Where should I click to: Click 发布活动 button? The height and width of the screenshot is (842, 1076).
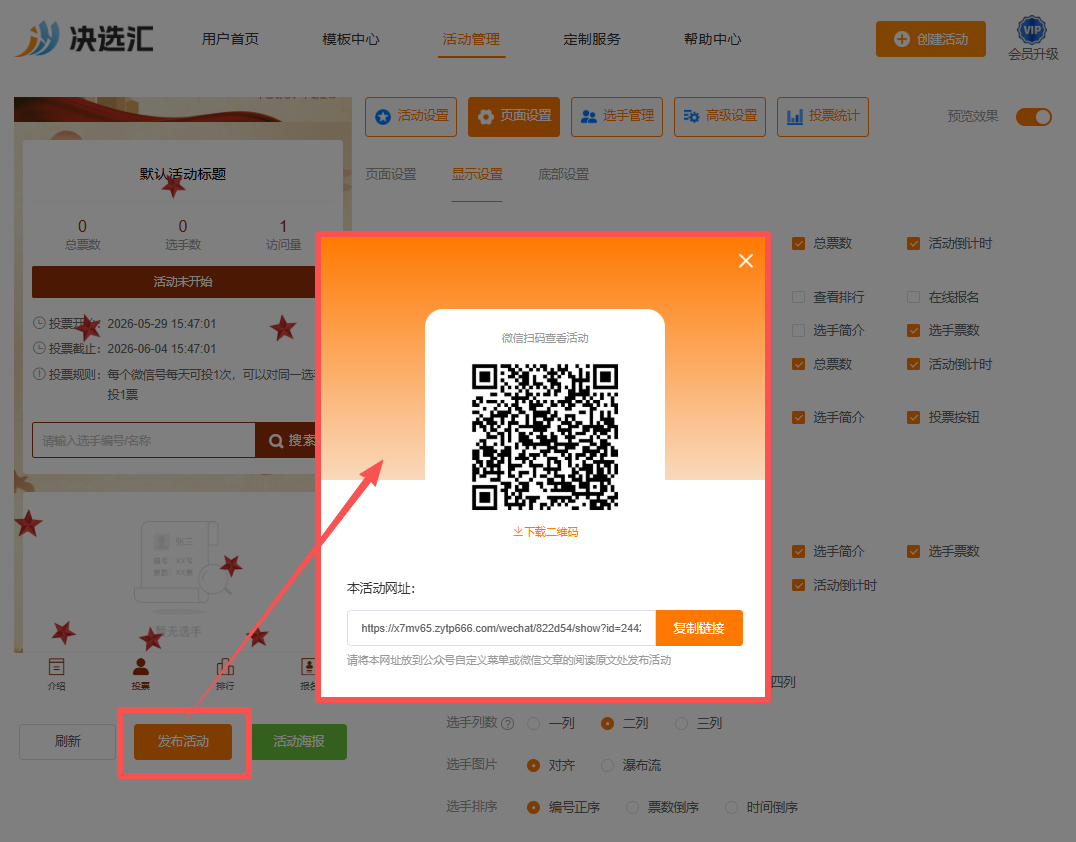(x=183, y=742)
